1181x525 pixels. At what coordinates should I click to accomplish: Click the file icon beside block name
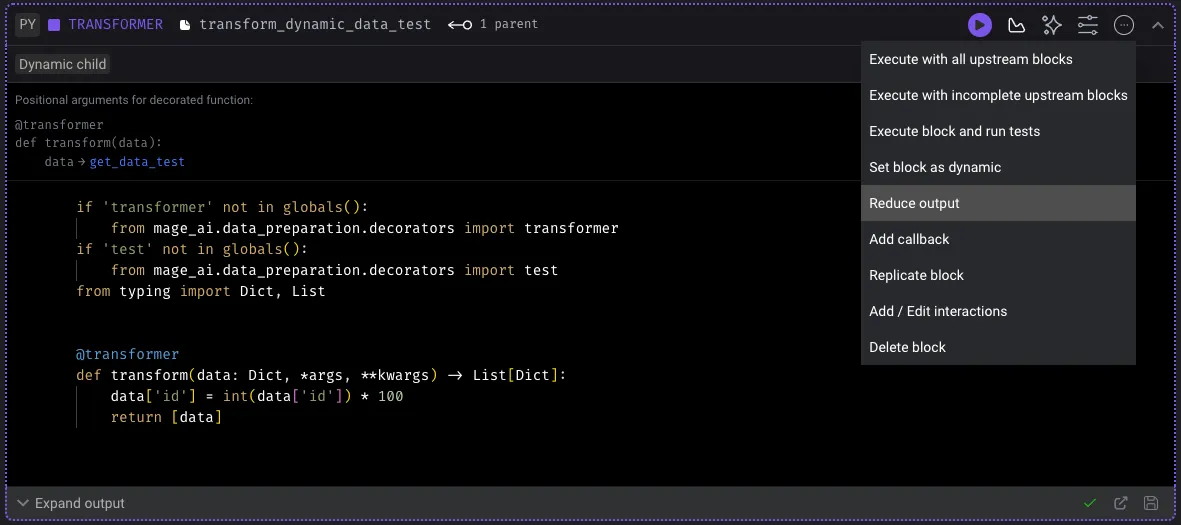pyautogui.click(x=185, y=25)
